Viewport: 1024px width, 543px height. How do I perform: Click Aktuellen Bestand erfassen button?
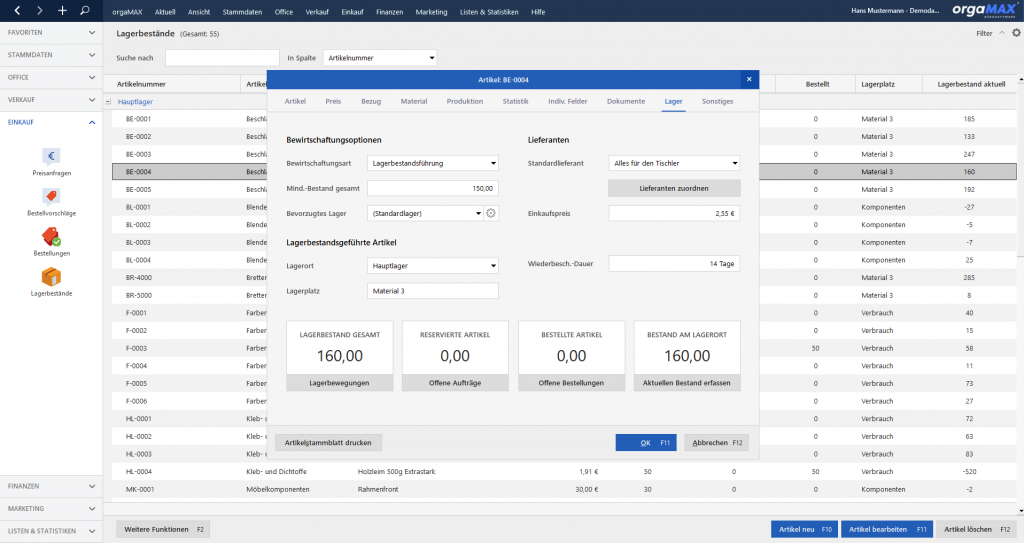click(687, 383)
